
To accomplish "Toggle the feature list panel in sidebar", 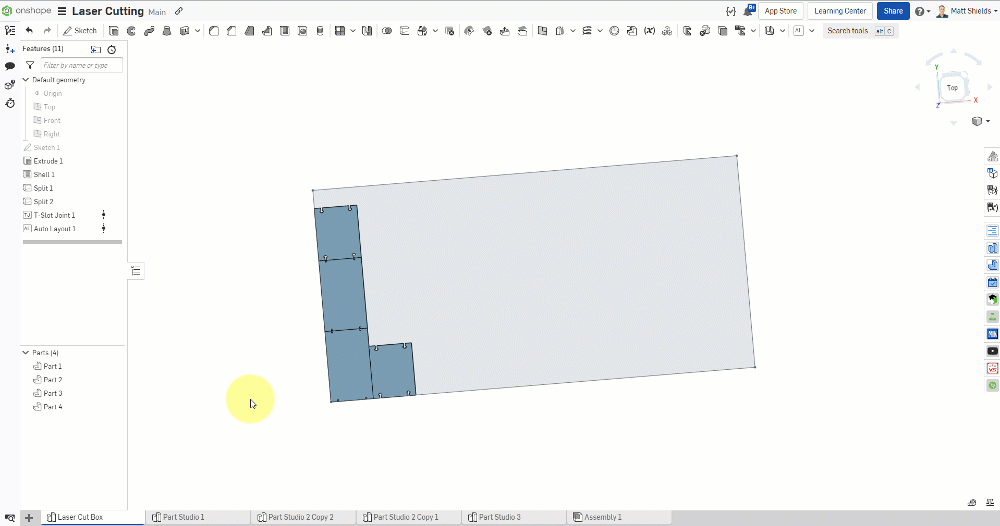I will tap(10, 31).
